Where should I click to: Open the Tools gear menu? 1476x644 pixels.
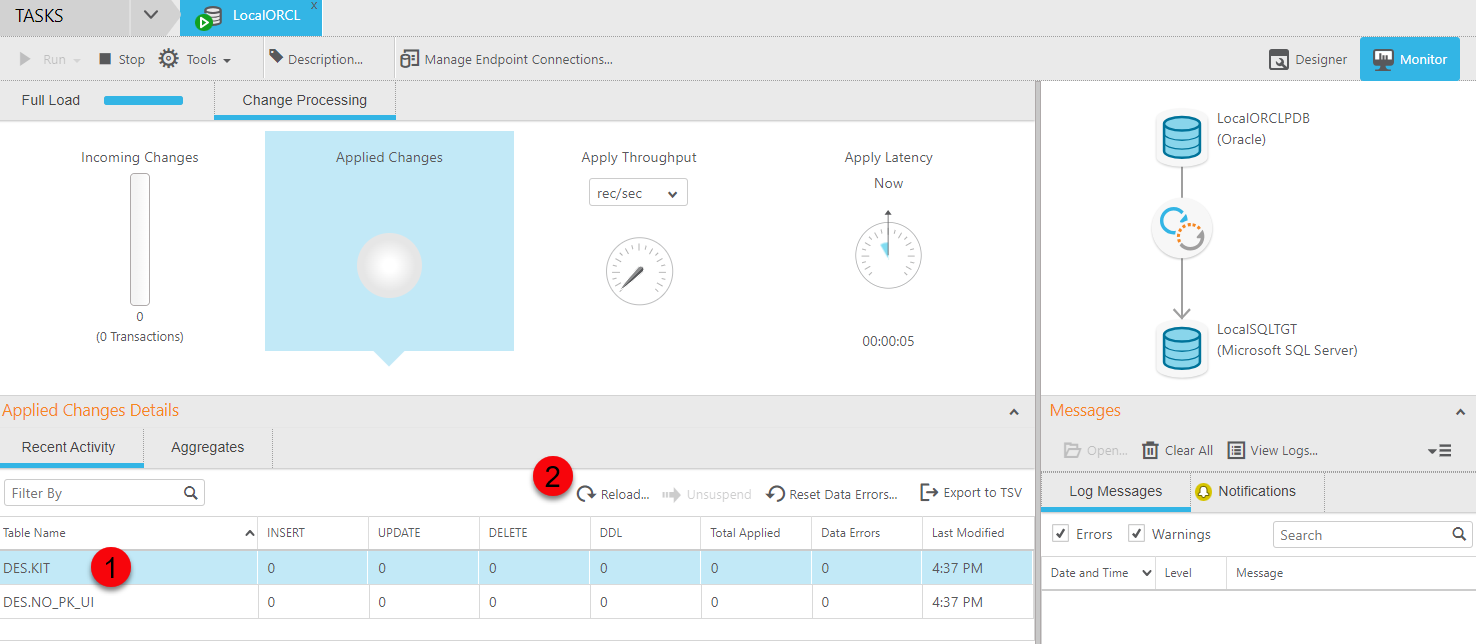[169, 59]
